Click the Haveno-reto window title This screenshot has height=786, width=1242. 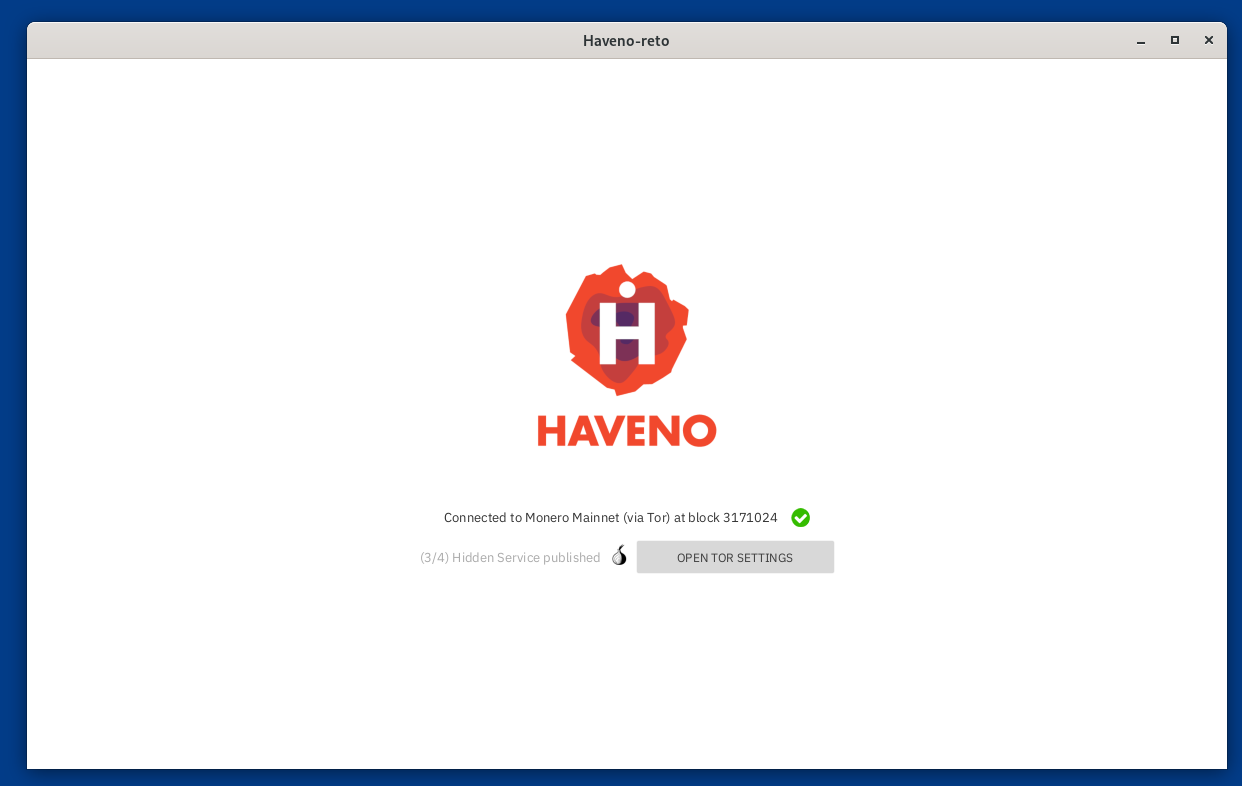(x=626, y=41)
